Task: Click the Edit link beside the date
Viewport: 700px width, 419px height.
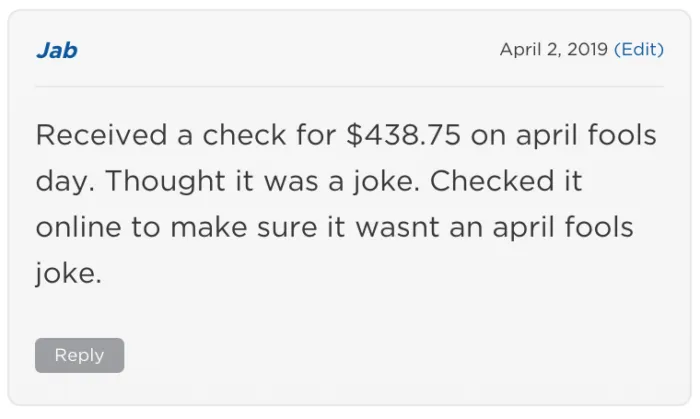Action: click(x=639, y=49)
